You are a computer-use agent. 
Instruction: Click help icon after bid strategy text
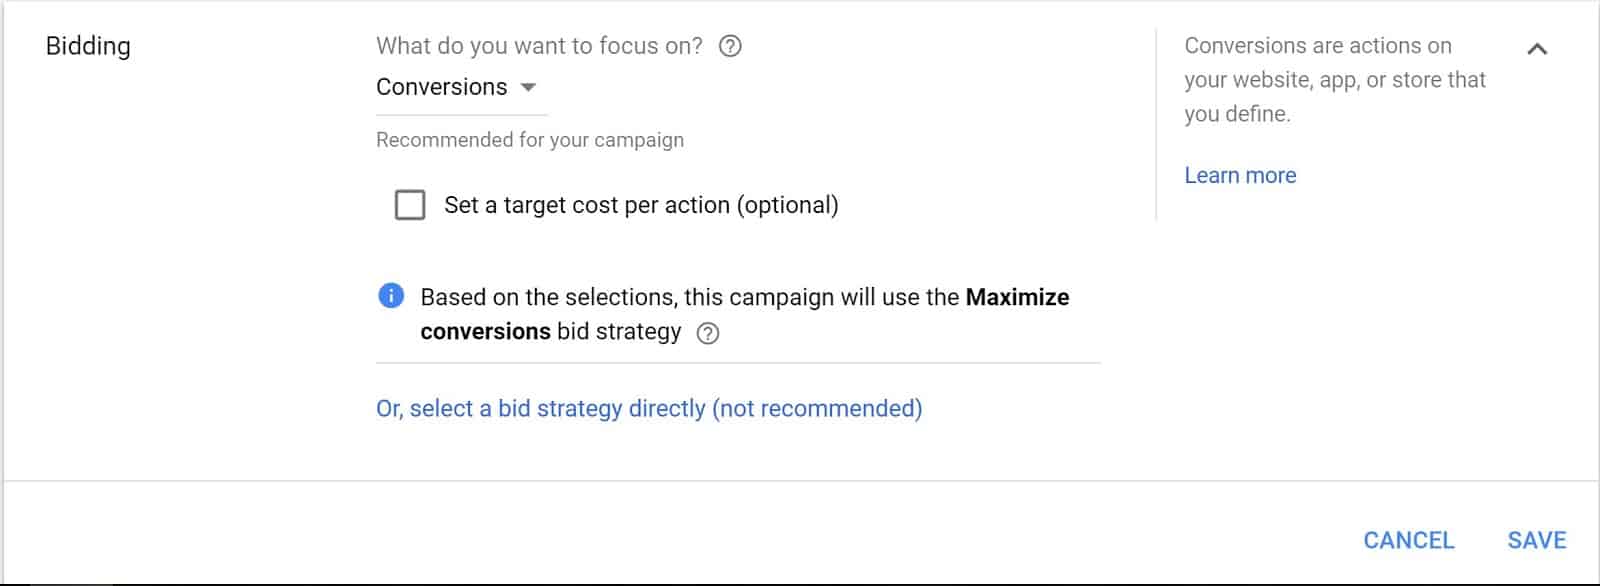(x=708, y=333)
